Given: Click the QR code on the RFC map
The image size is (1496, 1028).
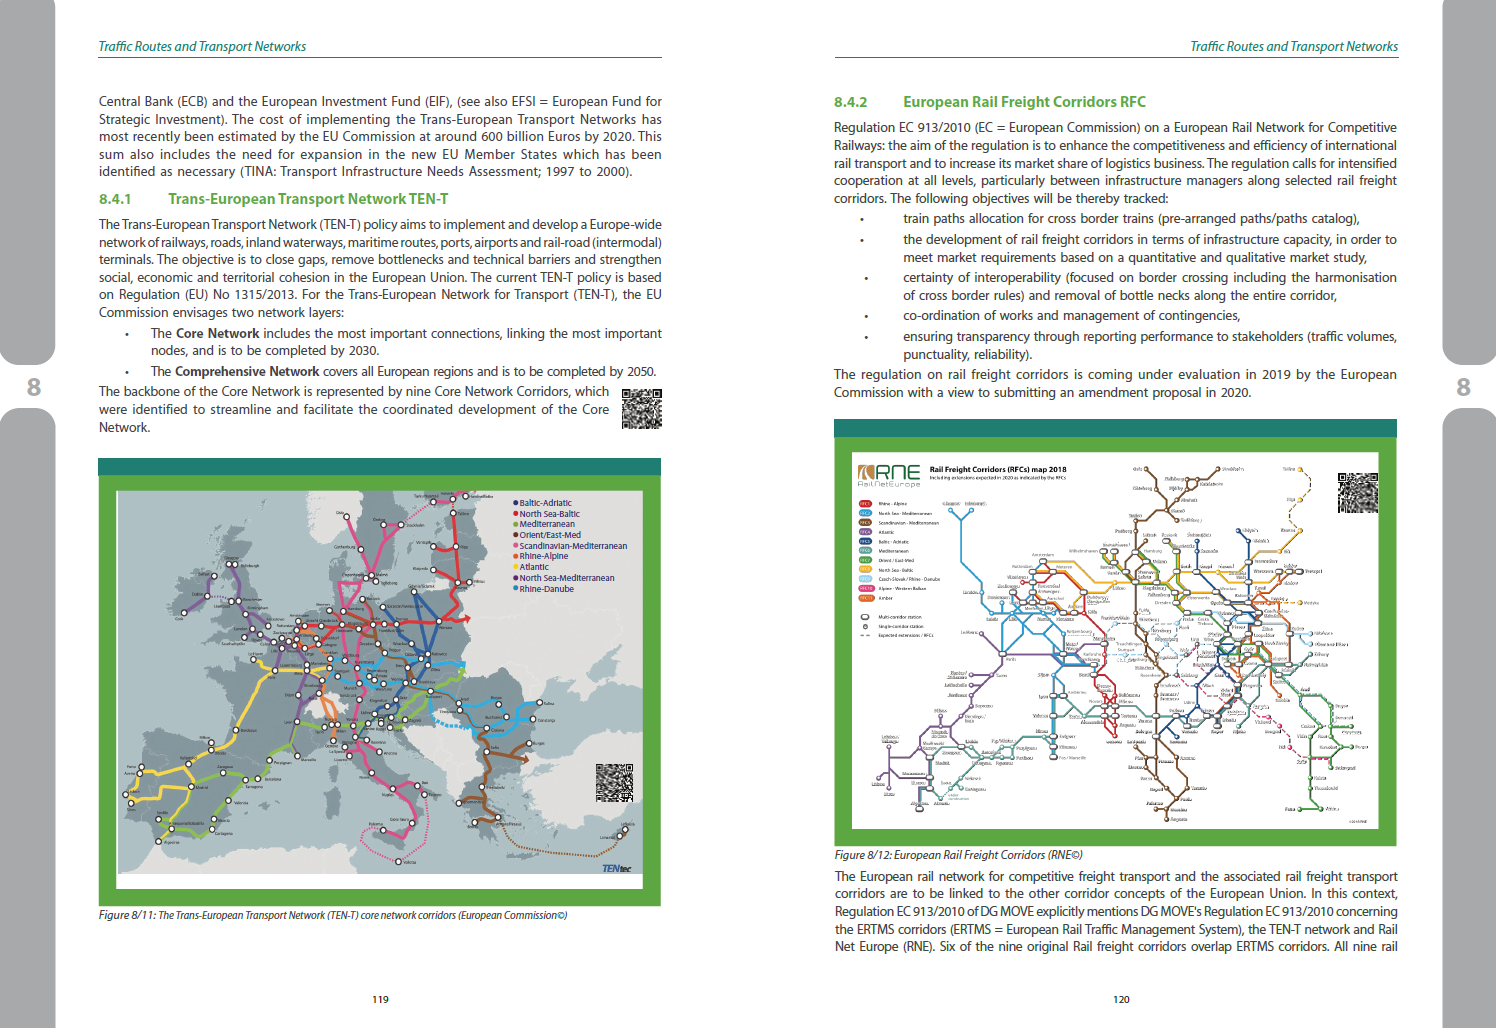Looking at the screenshot, I should pyautogui.click(x=1357, y=492).
